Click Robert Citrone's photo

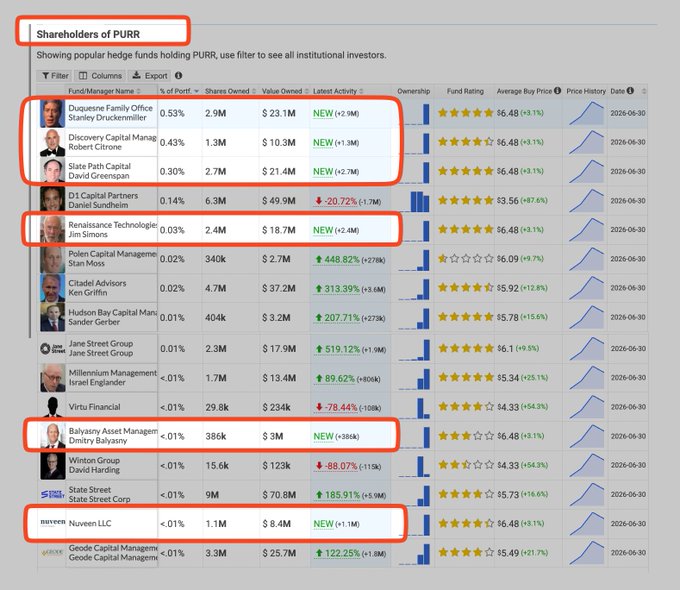click(x=52, y=142)
